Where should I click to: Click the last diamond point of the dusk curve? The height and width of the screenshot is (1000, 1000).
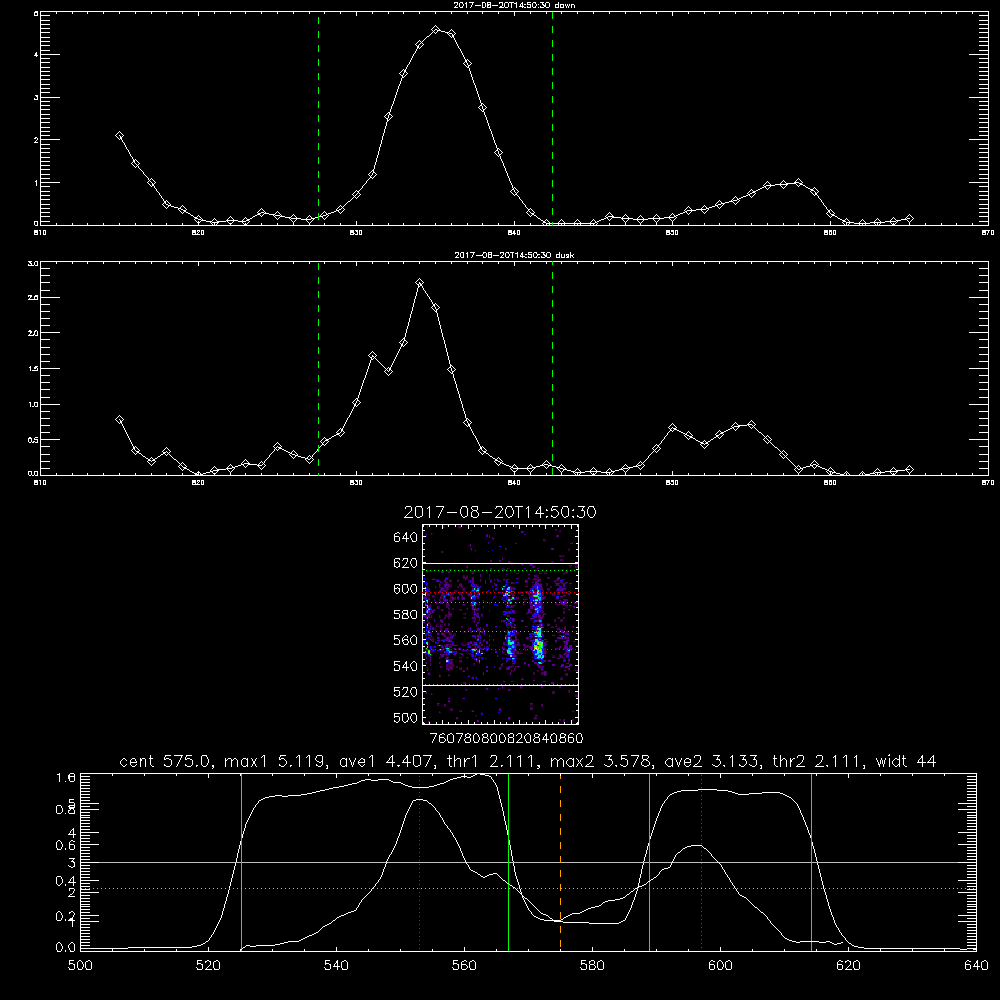coord(909,469)
